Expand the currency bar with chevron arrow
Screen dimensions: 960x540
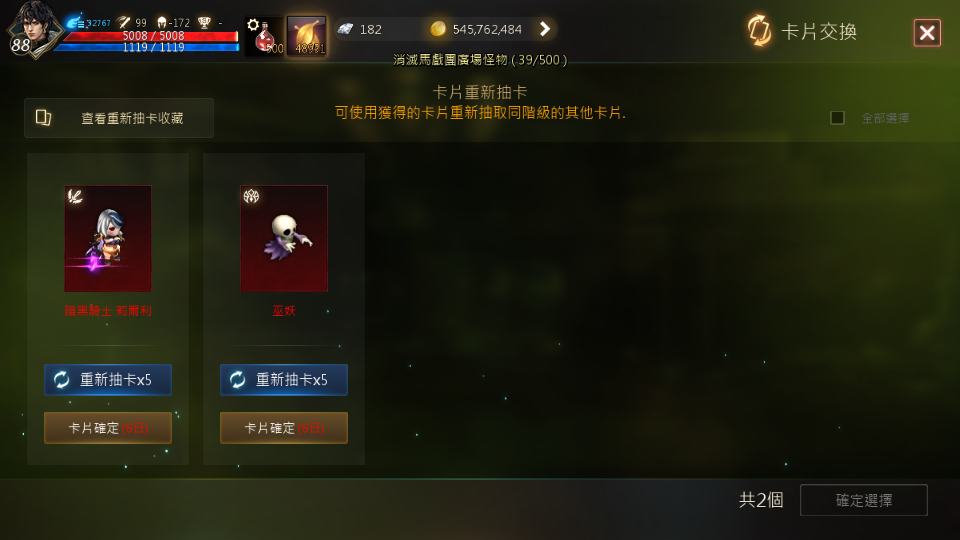coord(545,29)
